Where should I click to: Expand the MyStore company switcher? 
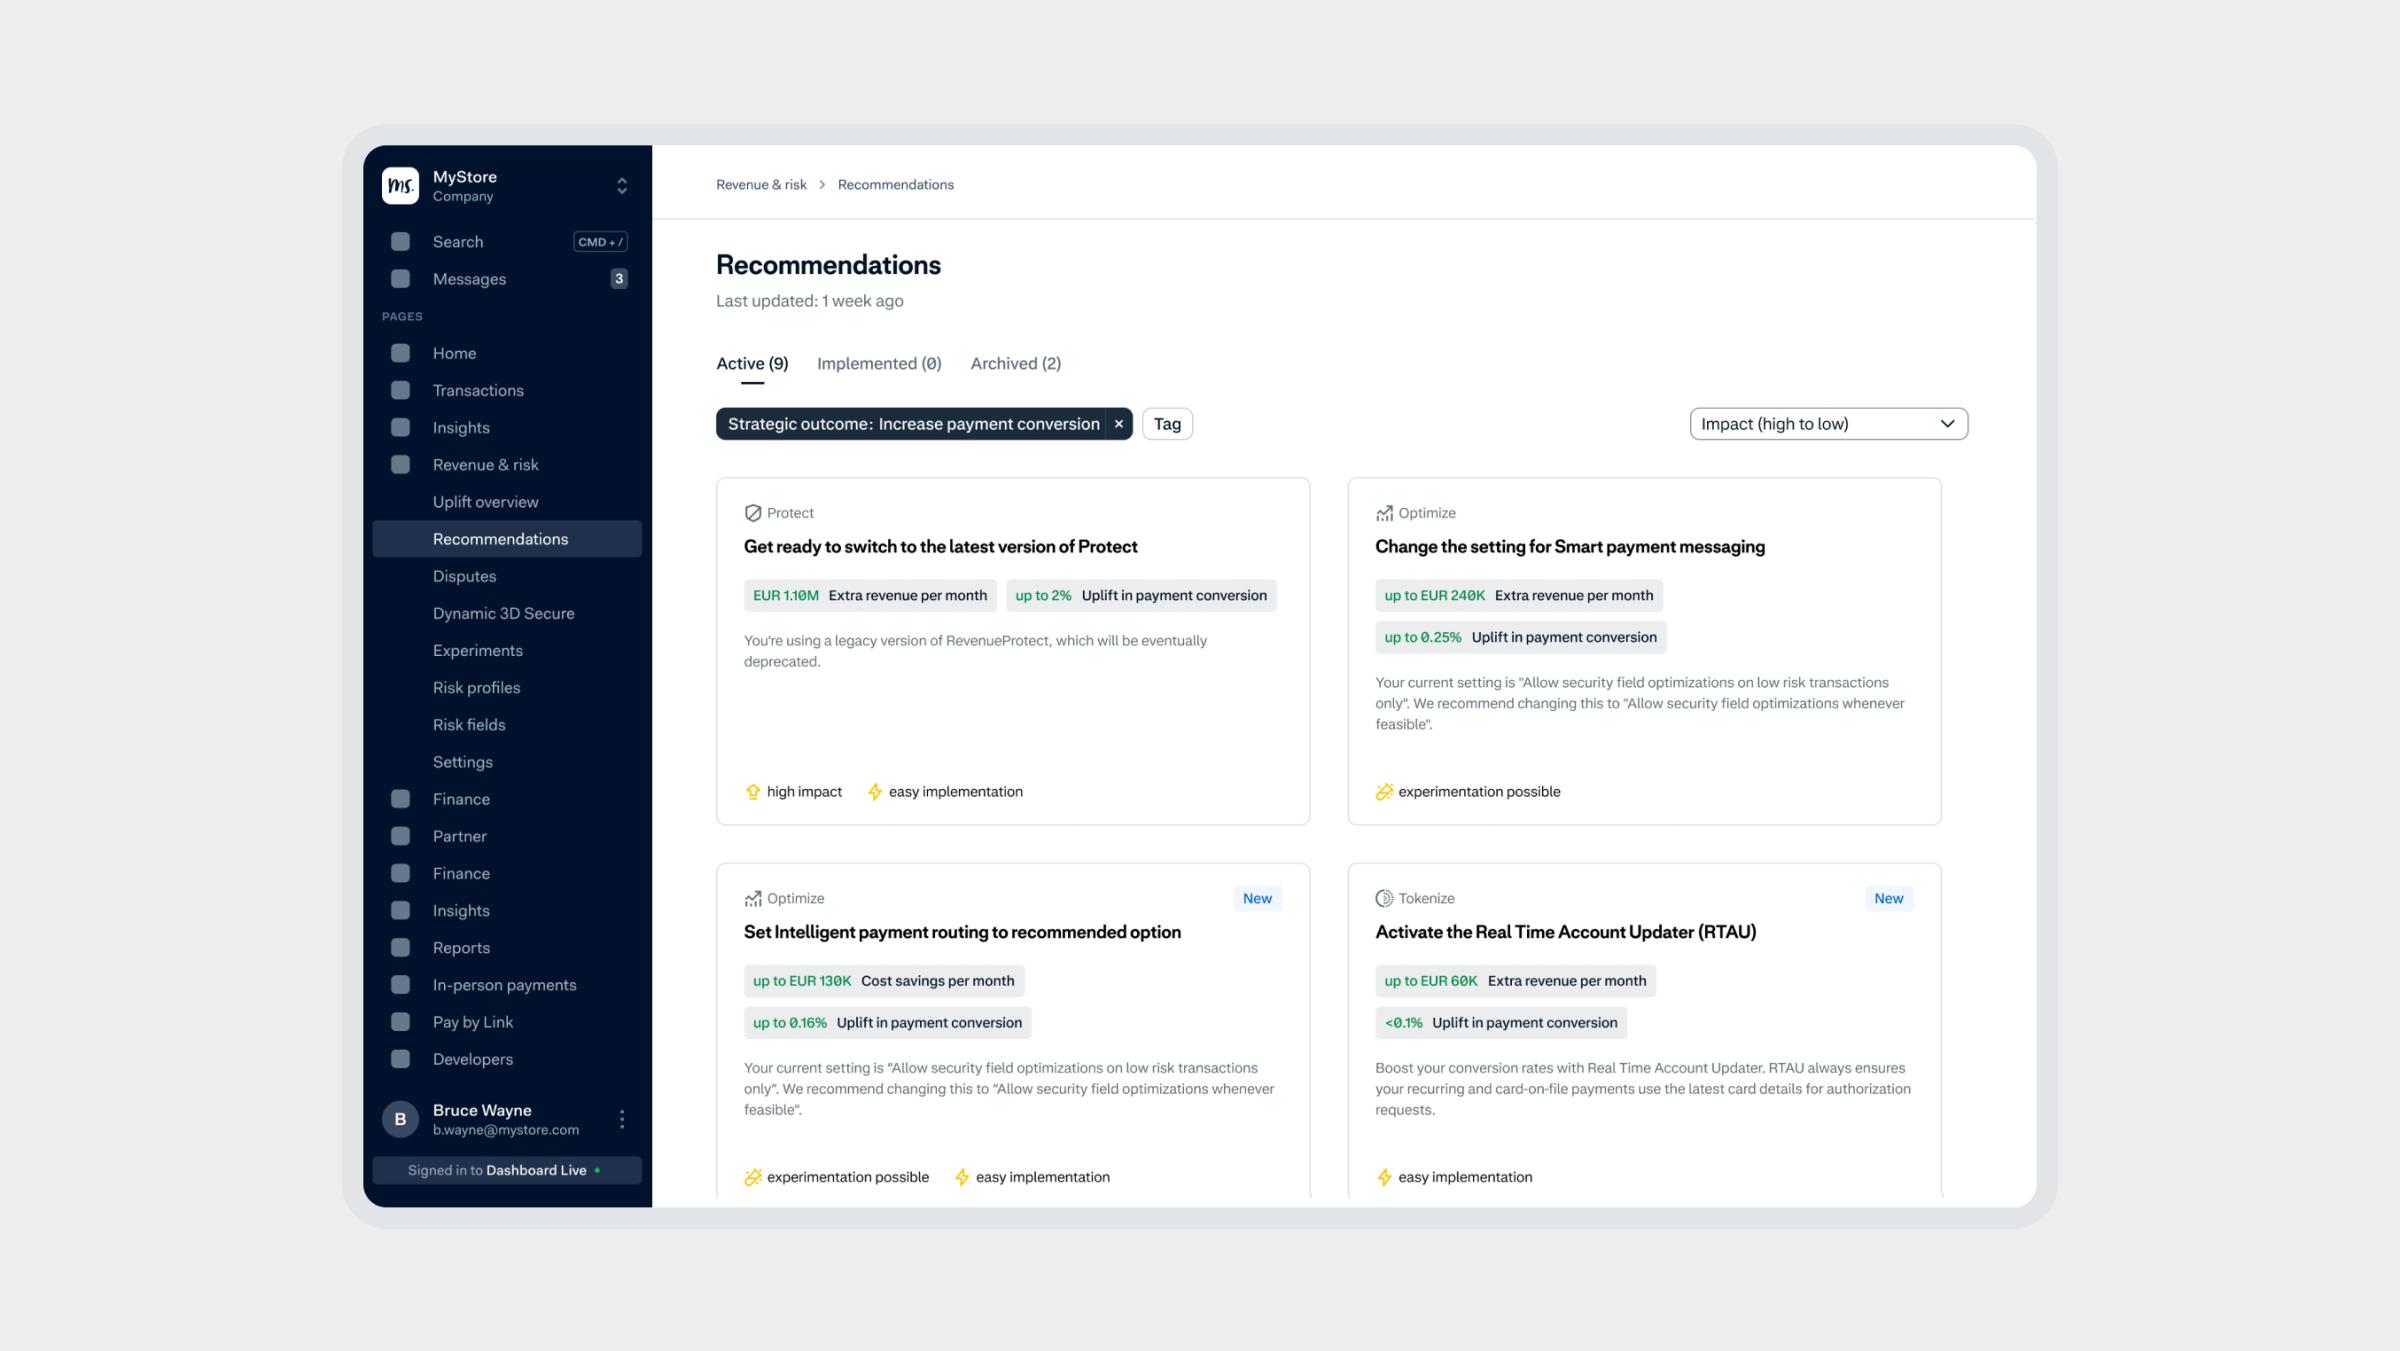(x=620, y=186)
